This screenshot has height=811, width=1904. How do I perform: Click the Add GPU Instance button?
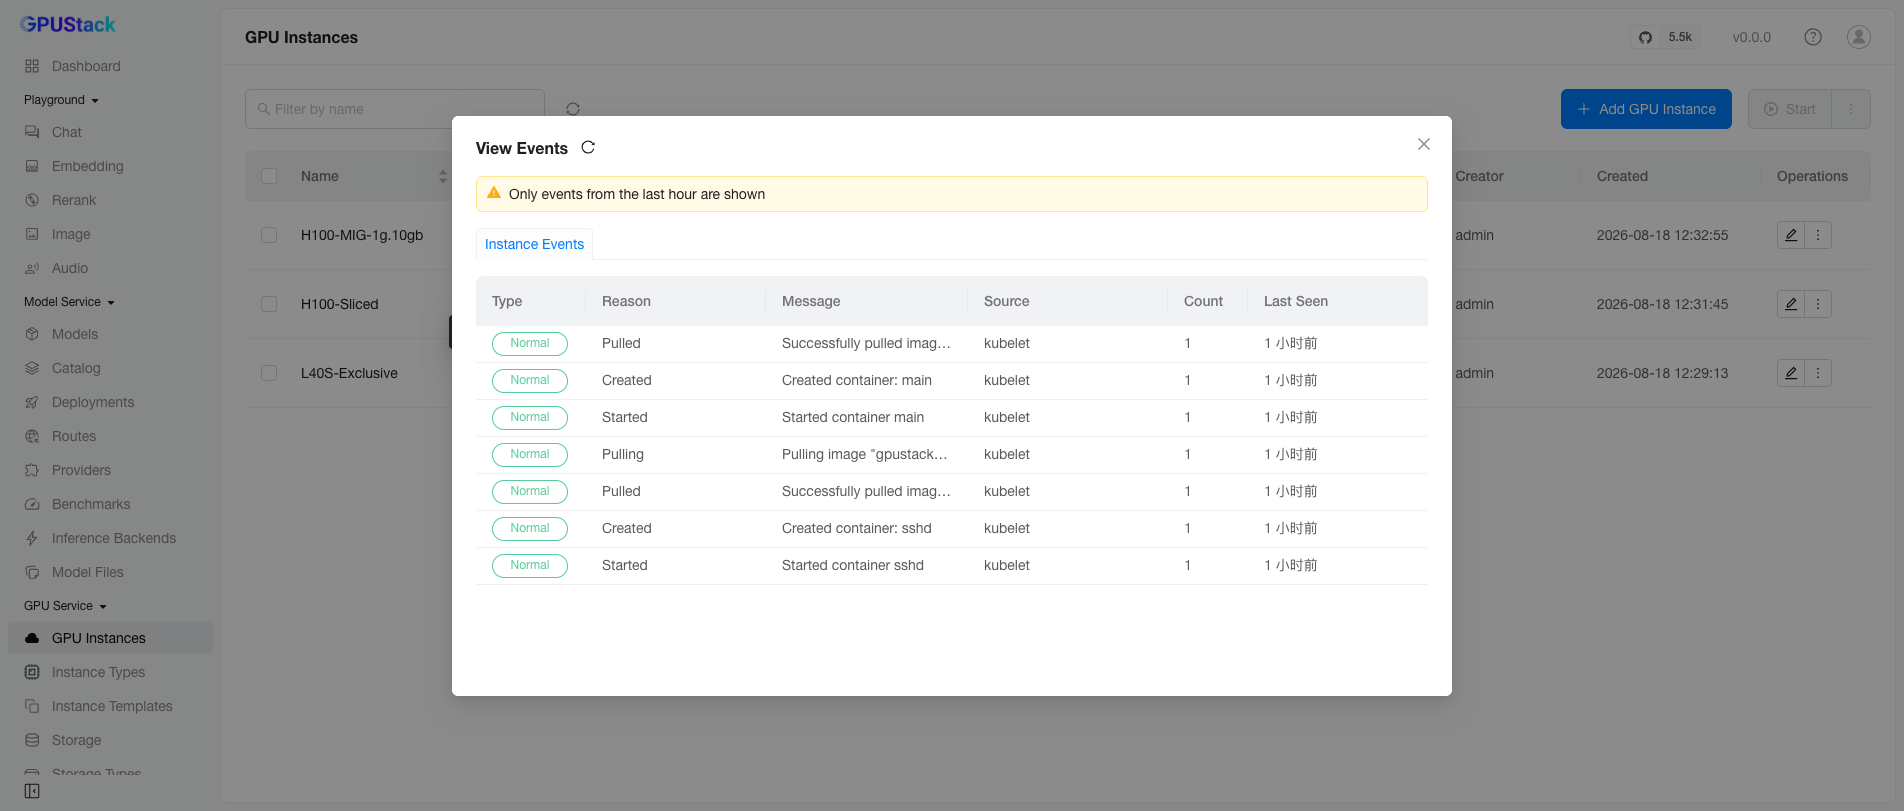tap(1646, 109)
